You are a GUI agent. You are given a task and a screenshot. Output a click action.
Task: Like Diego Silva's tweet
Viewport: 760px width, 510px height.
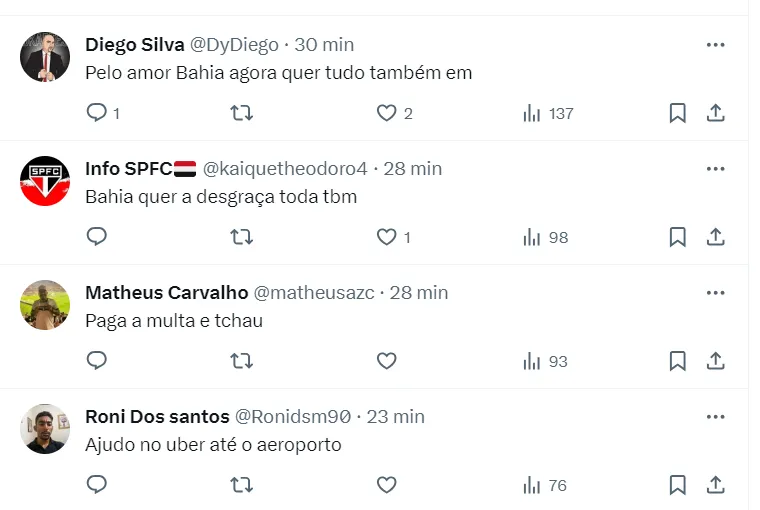387,113
